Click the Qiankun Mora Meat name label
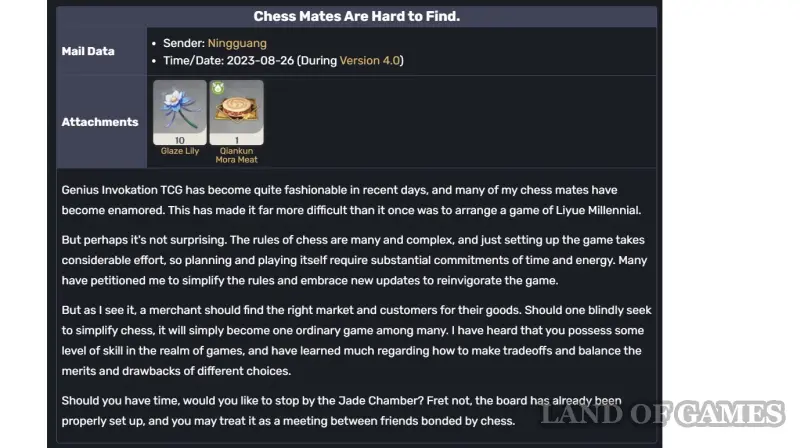This screenshot has height=448, width=800. coord(236,155)
